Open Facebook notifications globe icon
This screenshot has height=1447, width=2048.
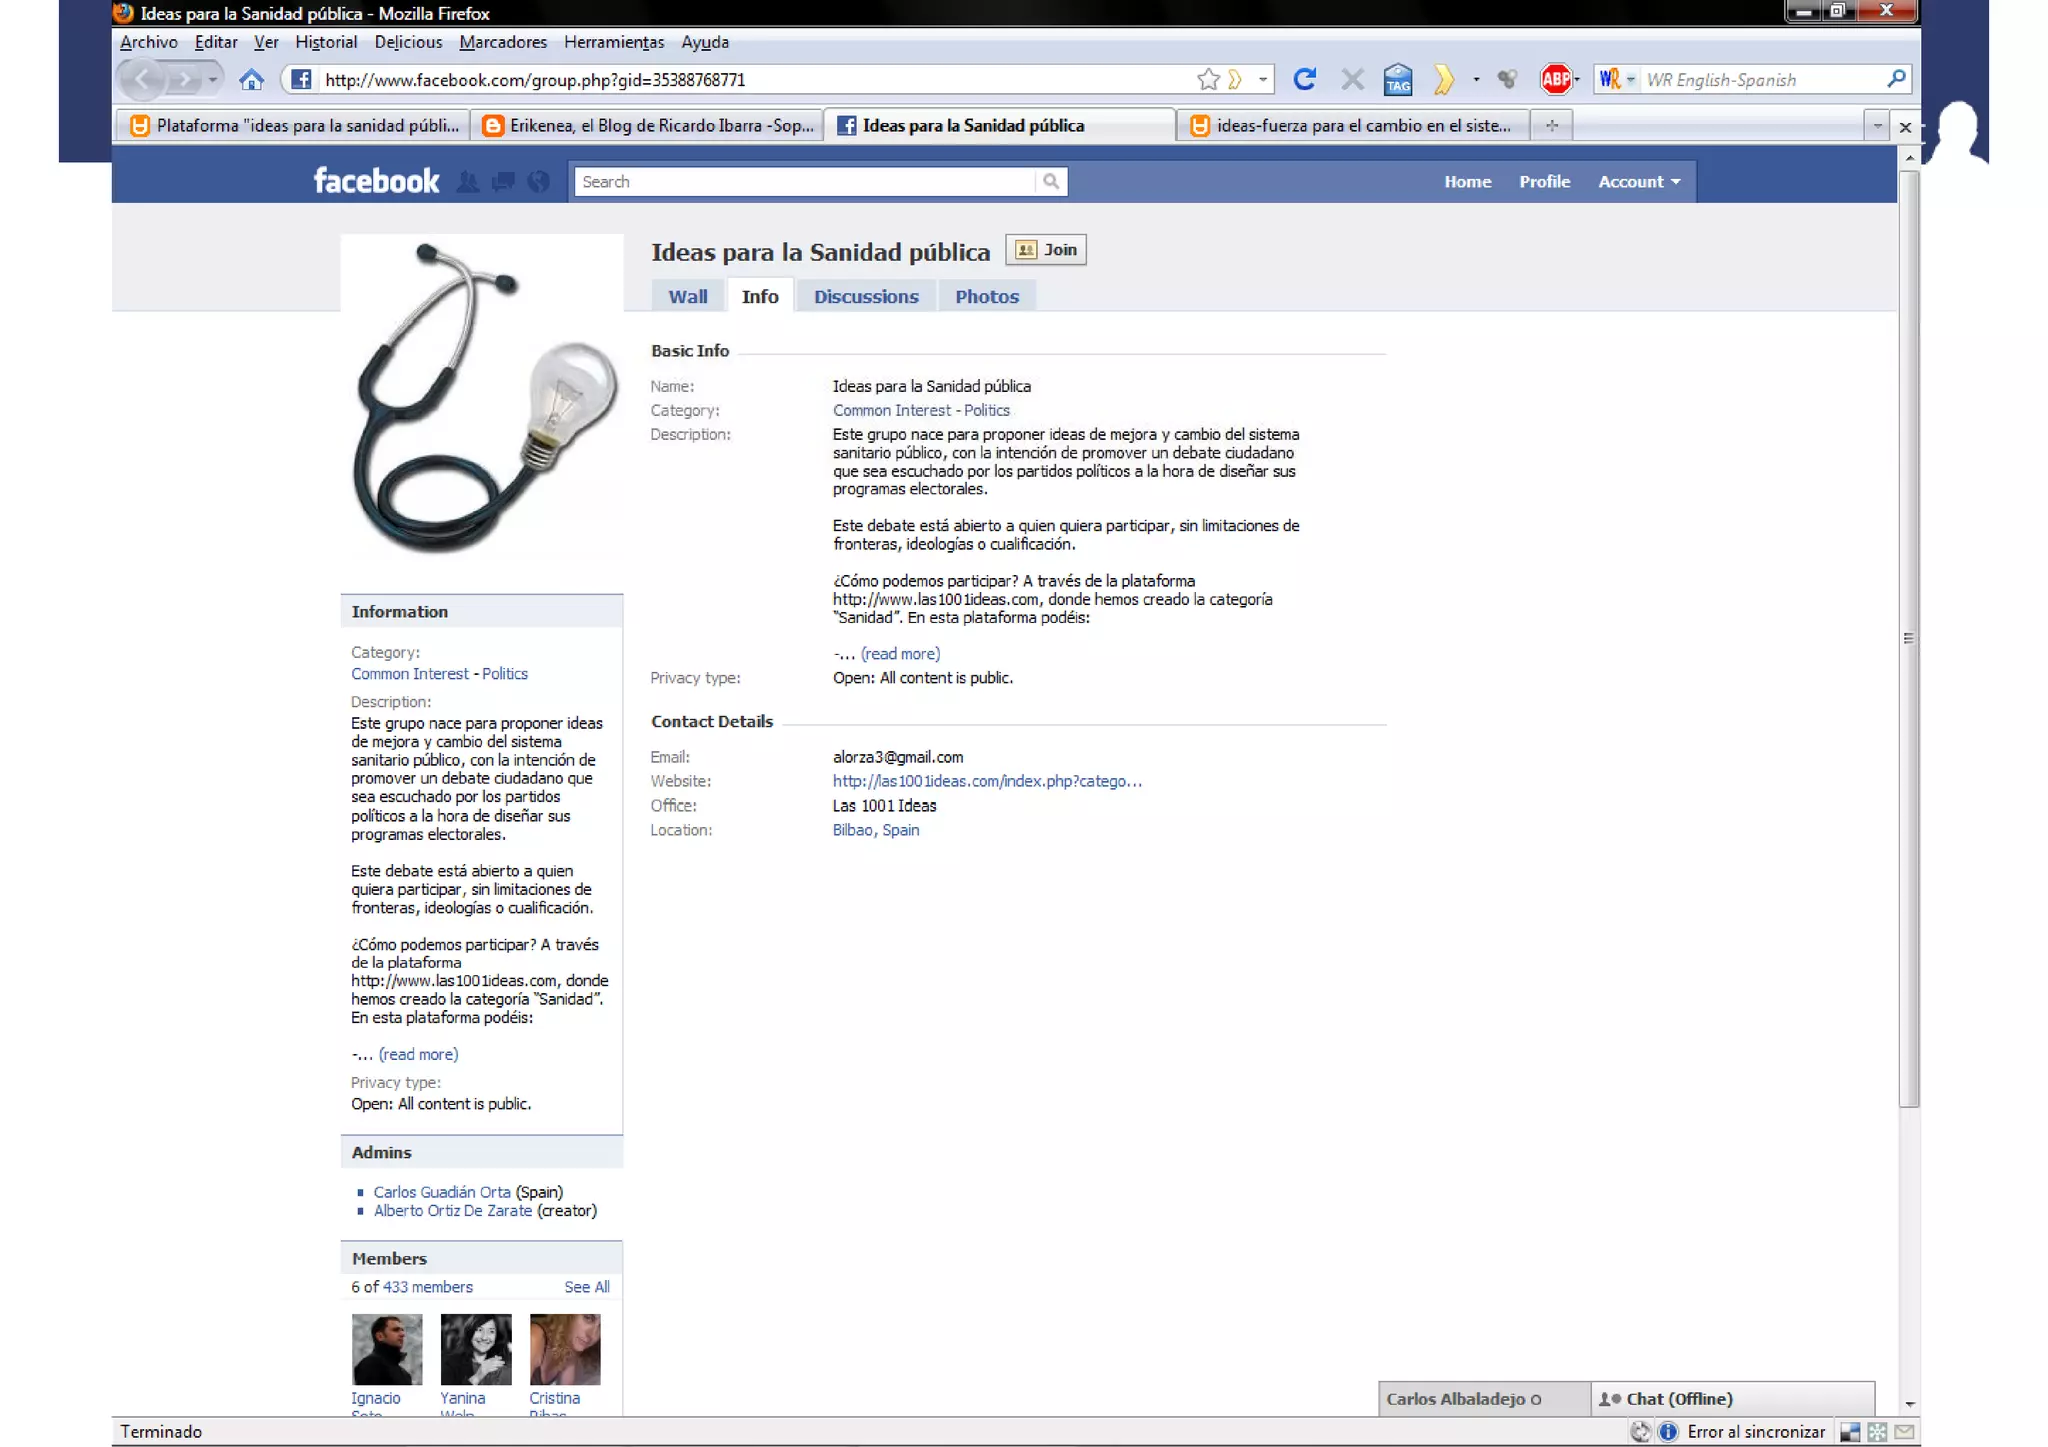[x=539, y=181]
